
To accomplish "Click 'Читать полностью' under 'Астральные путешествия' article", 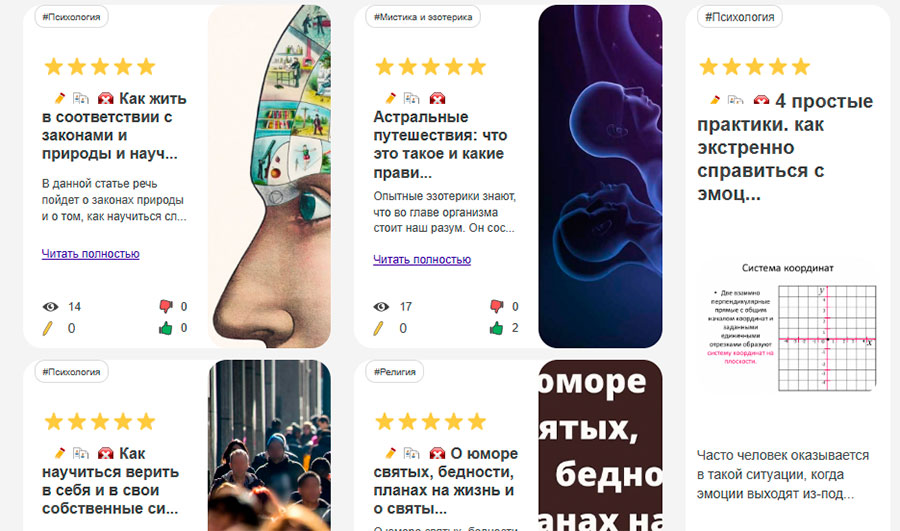I will (422, 259).
